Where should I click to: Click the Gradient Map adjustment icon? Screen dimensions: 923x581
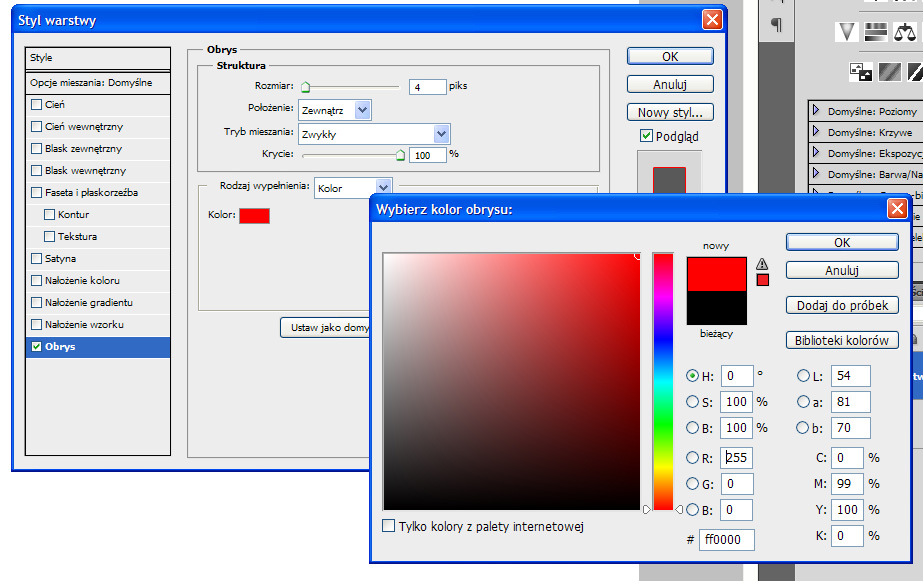coord(888,72)
